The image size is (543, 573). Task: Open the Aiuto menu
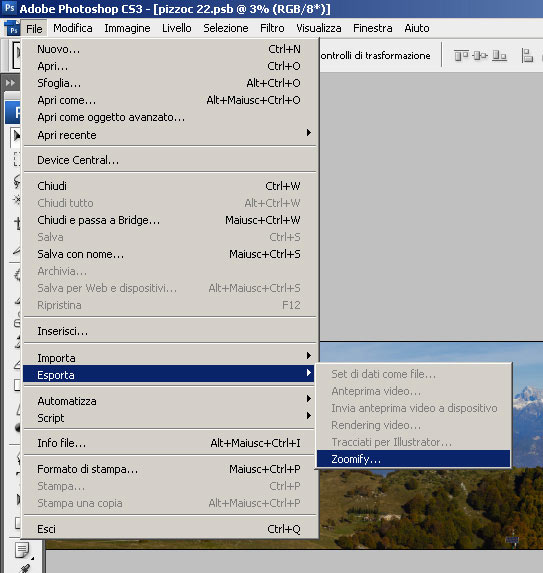(417, 28)
